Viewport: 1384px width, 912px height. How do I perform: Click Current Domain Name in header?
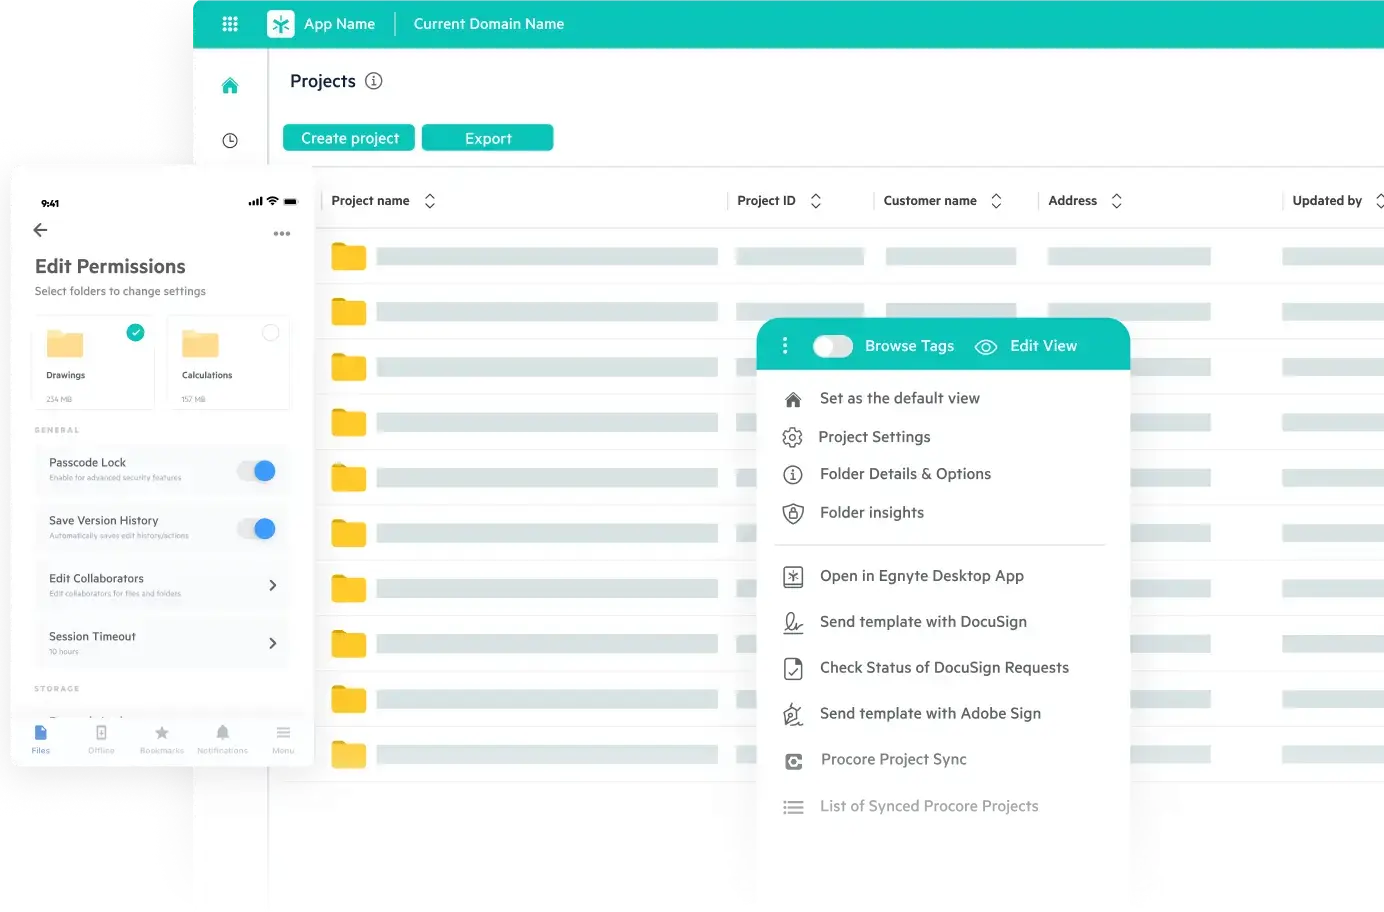[489, 24]
